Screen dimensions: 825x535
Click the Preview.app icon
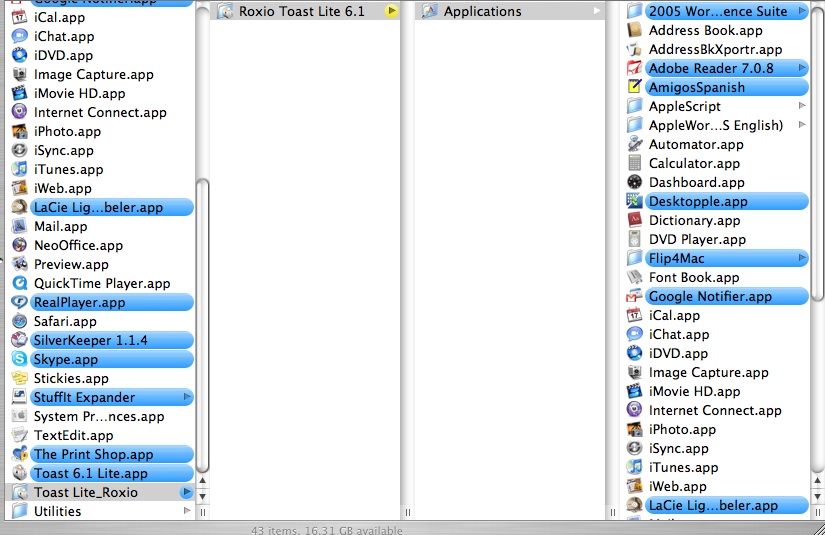tap(19, 264)
